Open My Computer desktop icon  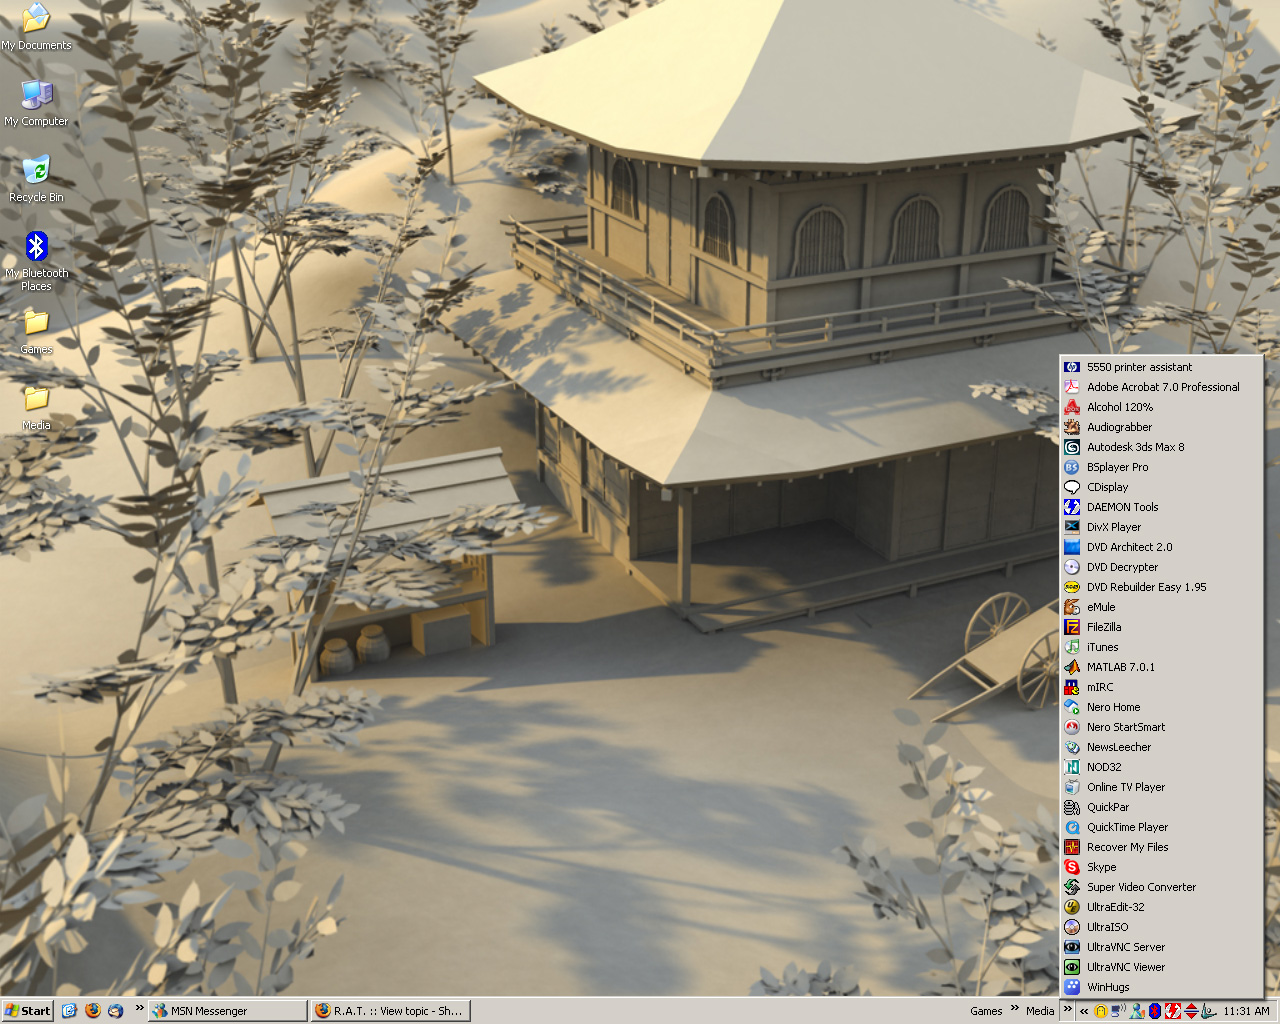point(36,96)
